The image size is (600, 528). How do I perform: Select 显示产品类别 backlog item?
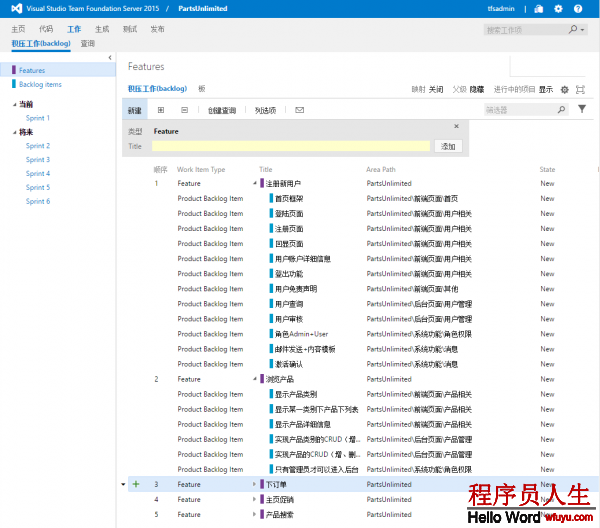[296, 394]
